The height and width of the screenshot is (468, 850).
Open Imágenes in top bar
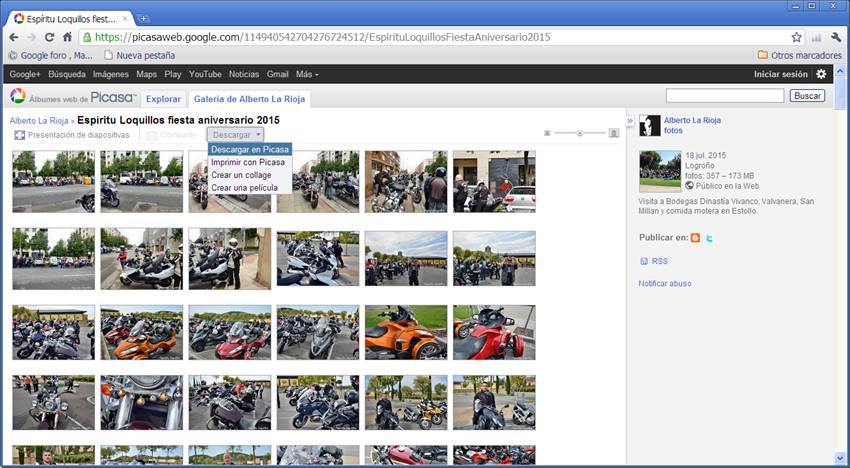click(111, 74)
